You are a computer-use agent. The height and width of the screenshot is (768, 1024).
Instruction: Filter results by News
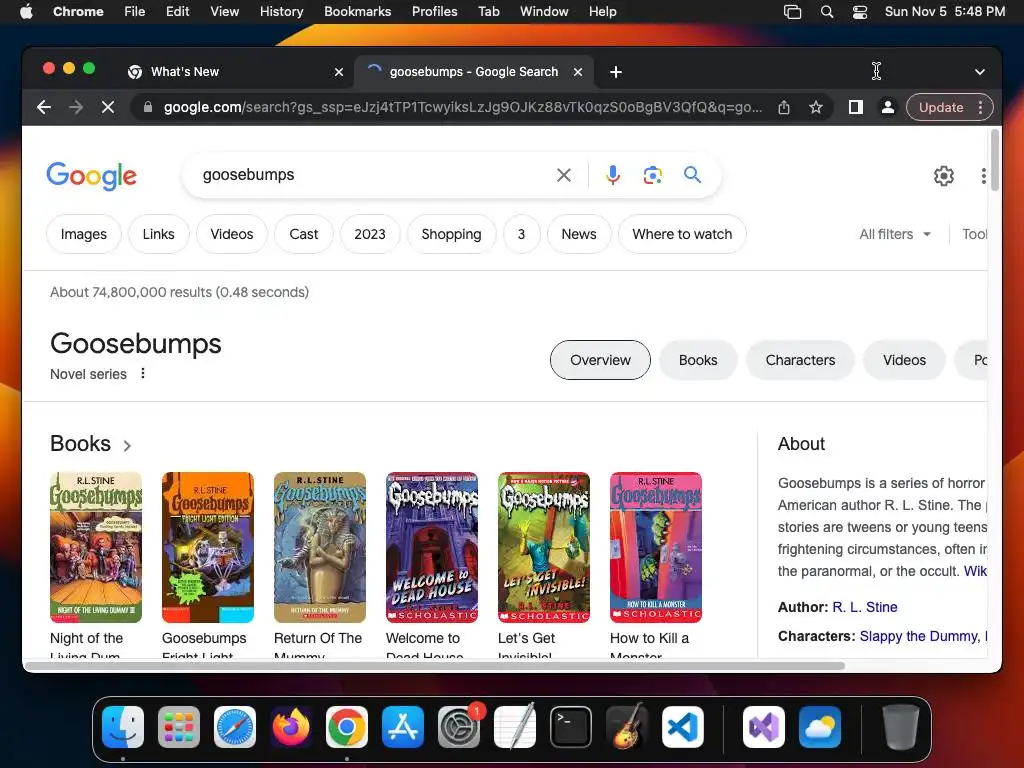579,234
